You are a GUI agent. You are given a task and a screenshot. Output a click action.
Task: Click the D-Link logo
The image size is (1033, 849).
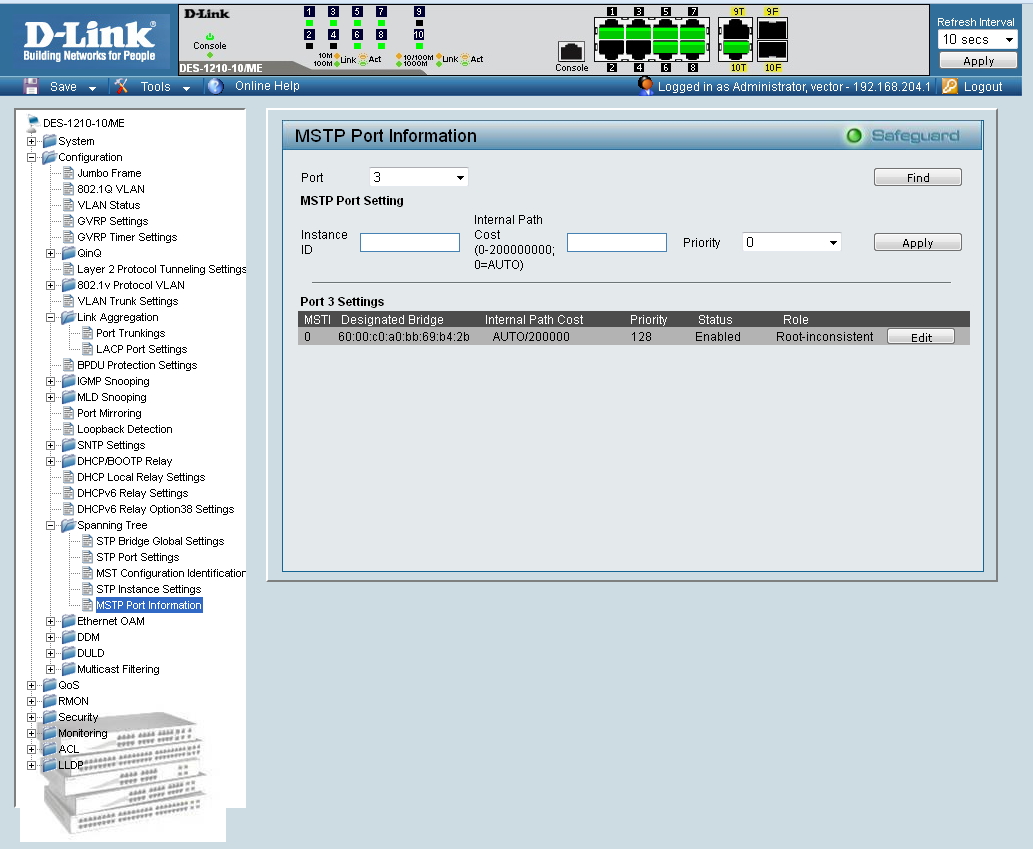pos(89,38)
